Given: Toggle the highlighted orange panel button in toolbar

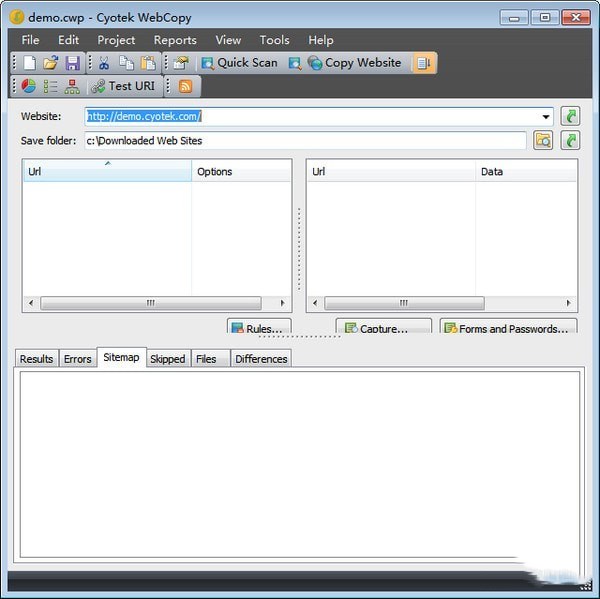Looking at the screenshot, I should pyautogui.click(x=424, y=63).
